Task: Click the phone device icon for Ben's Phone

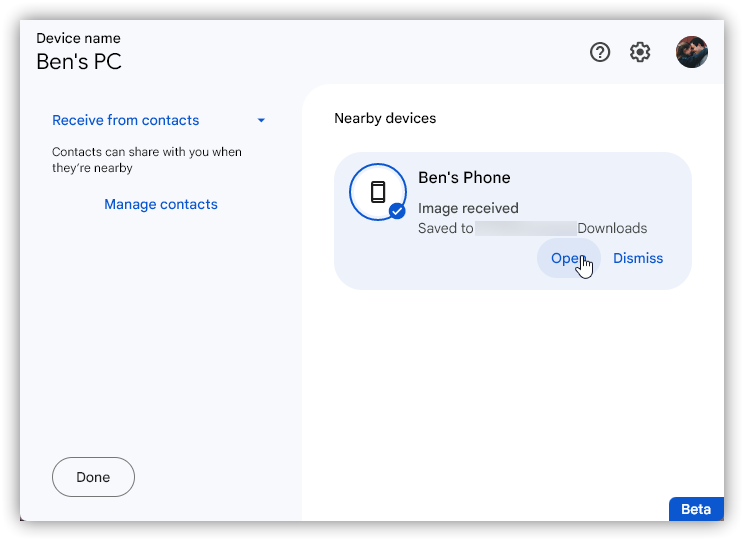Action: (378, 191)
